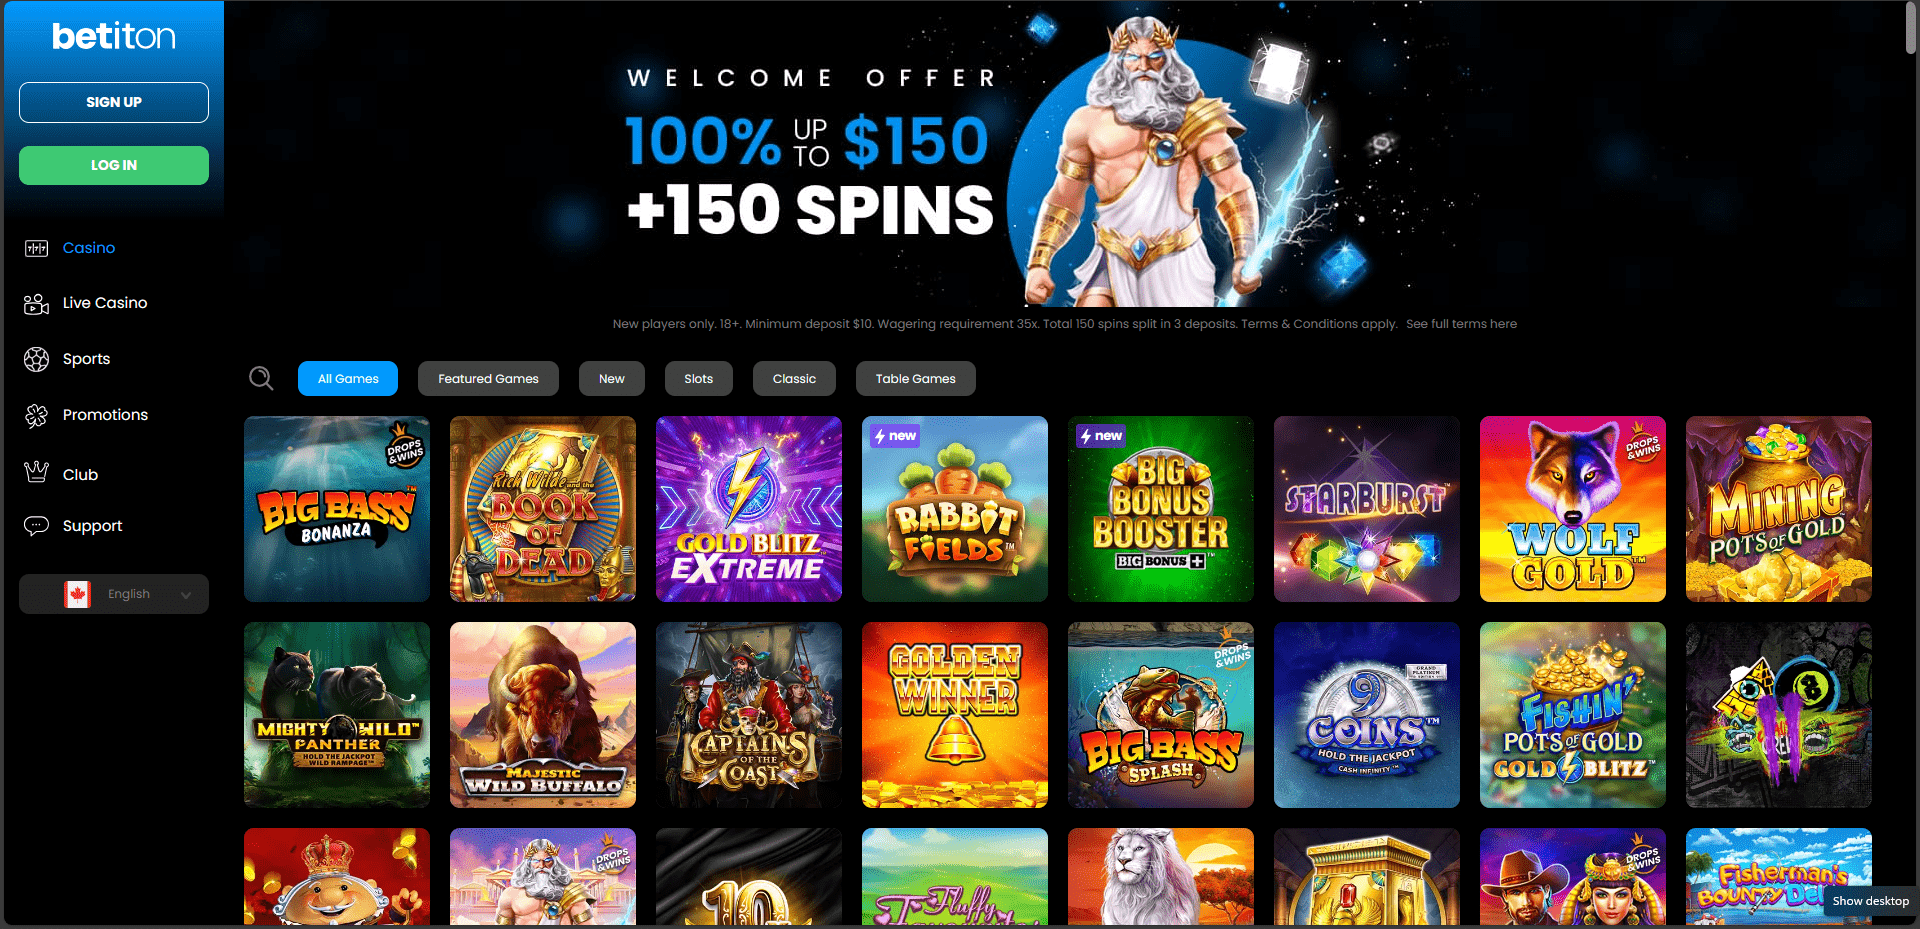Click the SIGN UP button
This screenshot has height=929, width=1920.
(x=114, y=102)
